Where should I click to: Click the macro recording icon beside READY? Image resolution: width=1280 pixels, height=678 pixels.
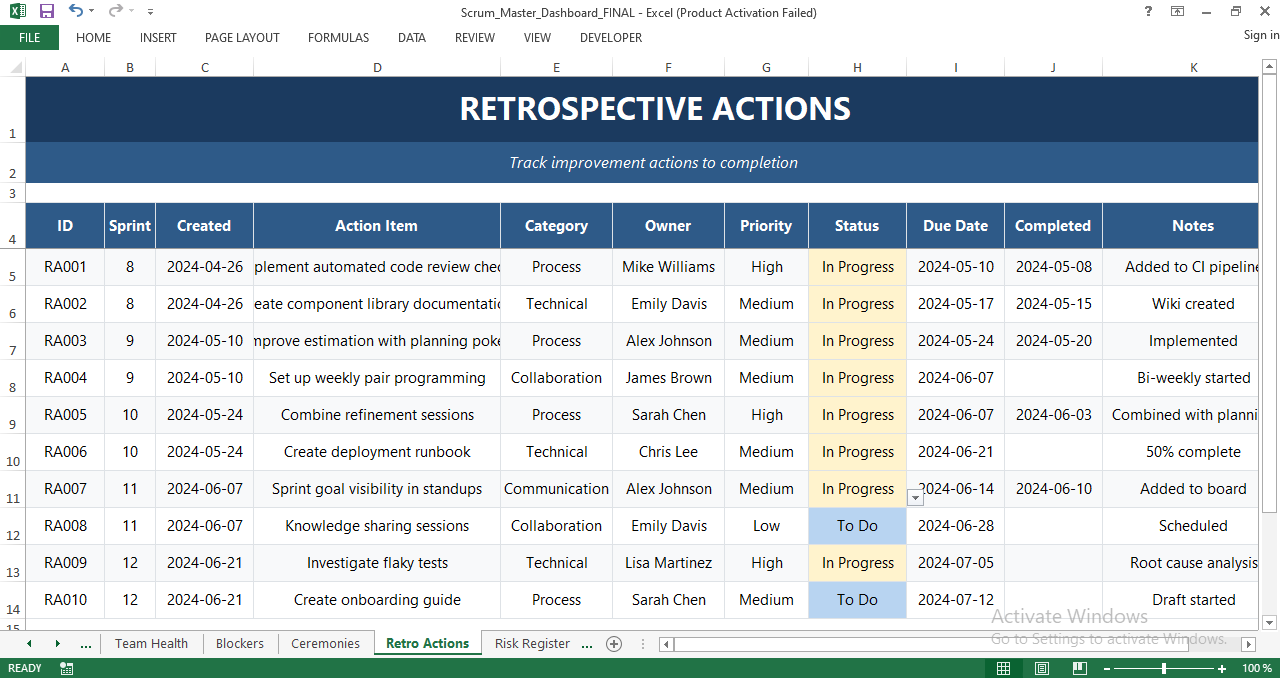(66, 667)
